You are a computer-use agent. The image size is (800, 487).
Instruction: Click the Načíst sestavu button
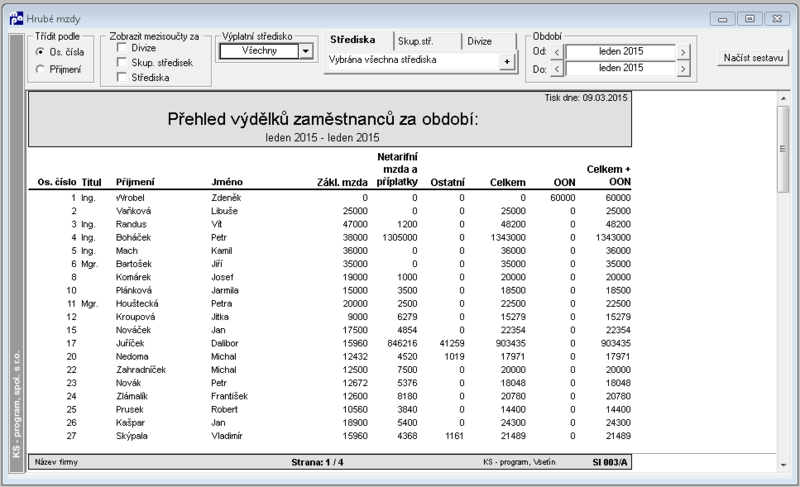(753, 58)
